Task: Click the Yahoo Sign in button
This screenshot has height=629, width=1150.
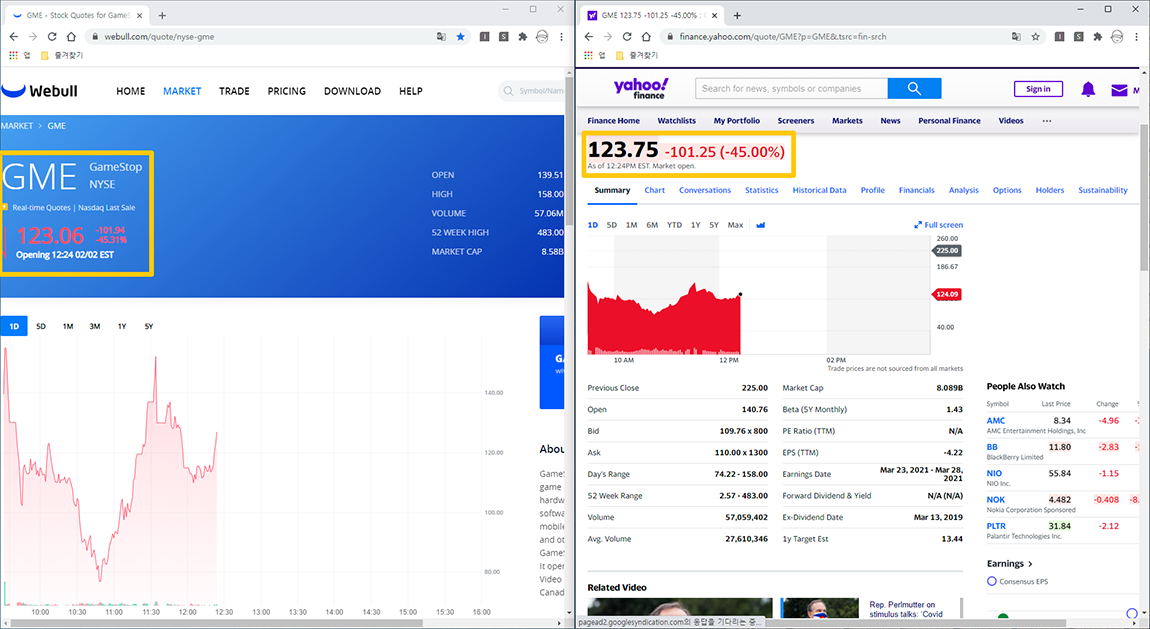Action: click(1038, 89)
